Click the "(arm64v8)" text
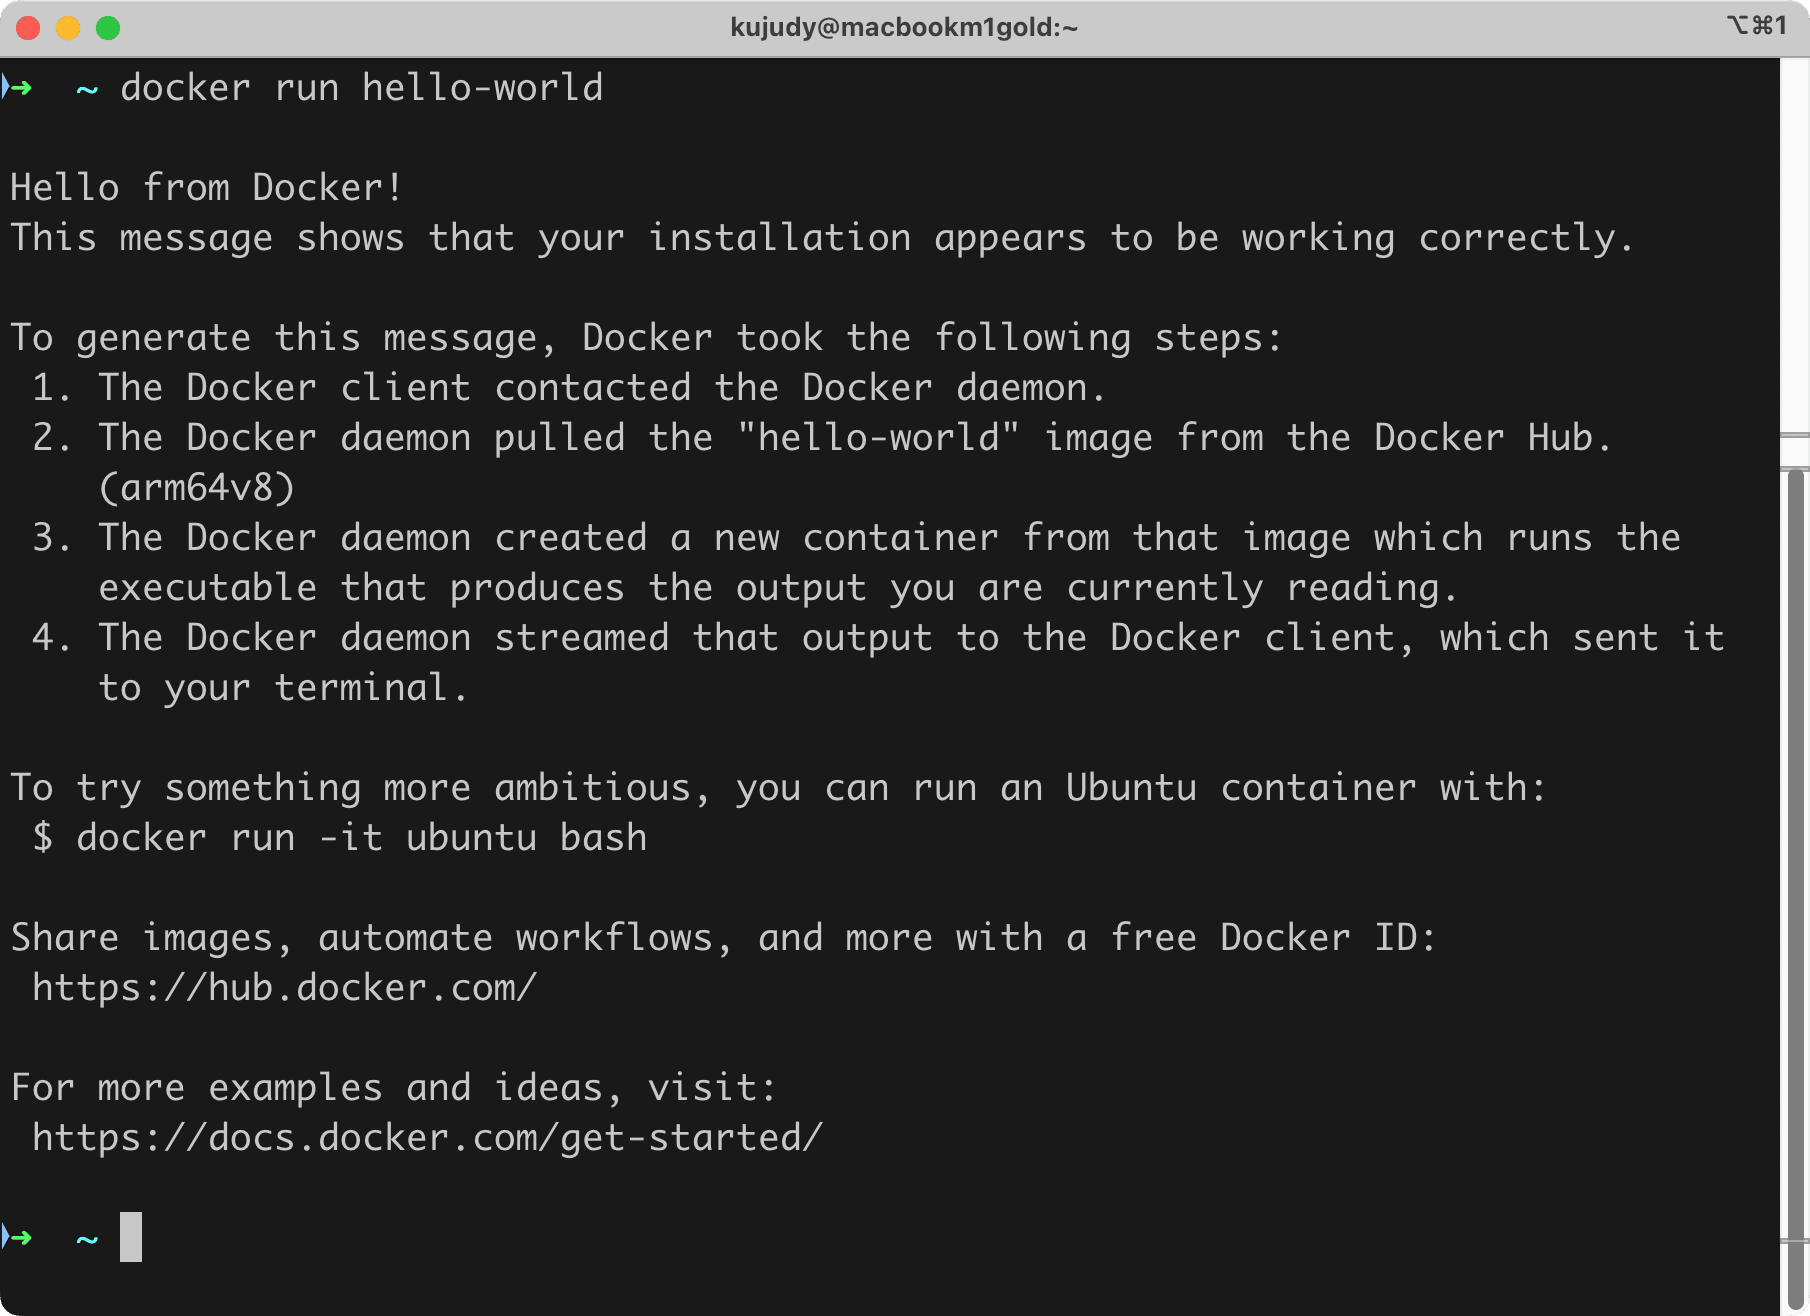The width and height of the screenshot is (1810, 1316). (x=197, y=488)
